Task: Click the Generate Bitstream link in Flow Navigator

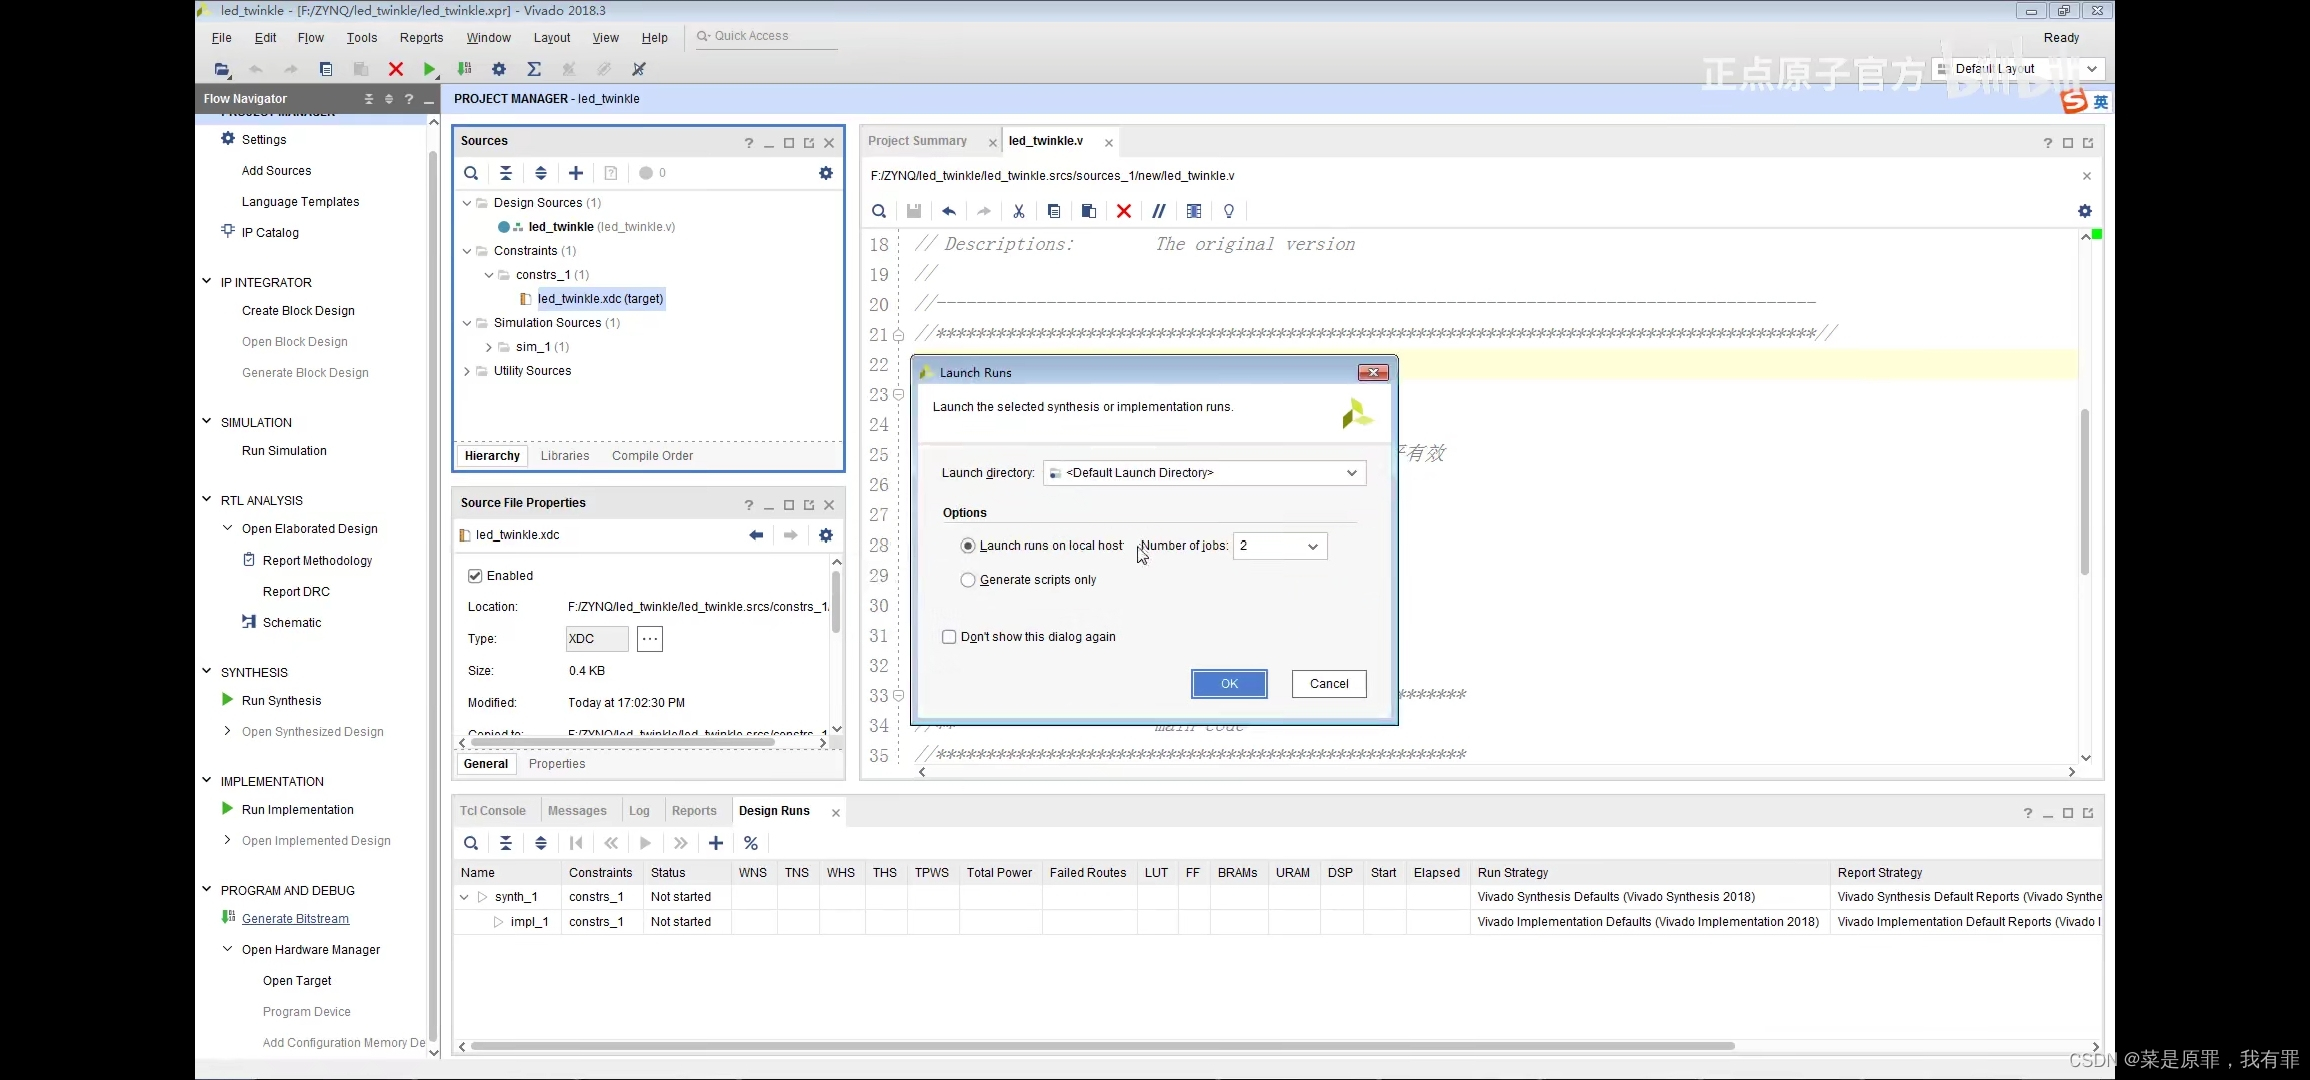Action: tap(295, 919)
